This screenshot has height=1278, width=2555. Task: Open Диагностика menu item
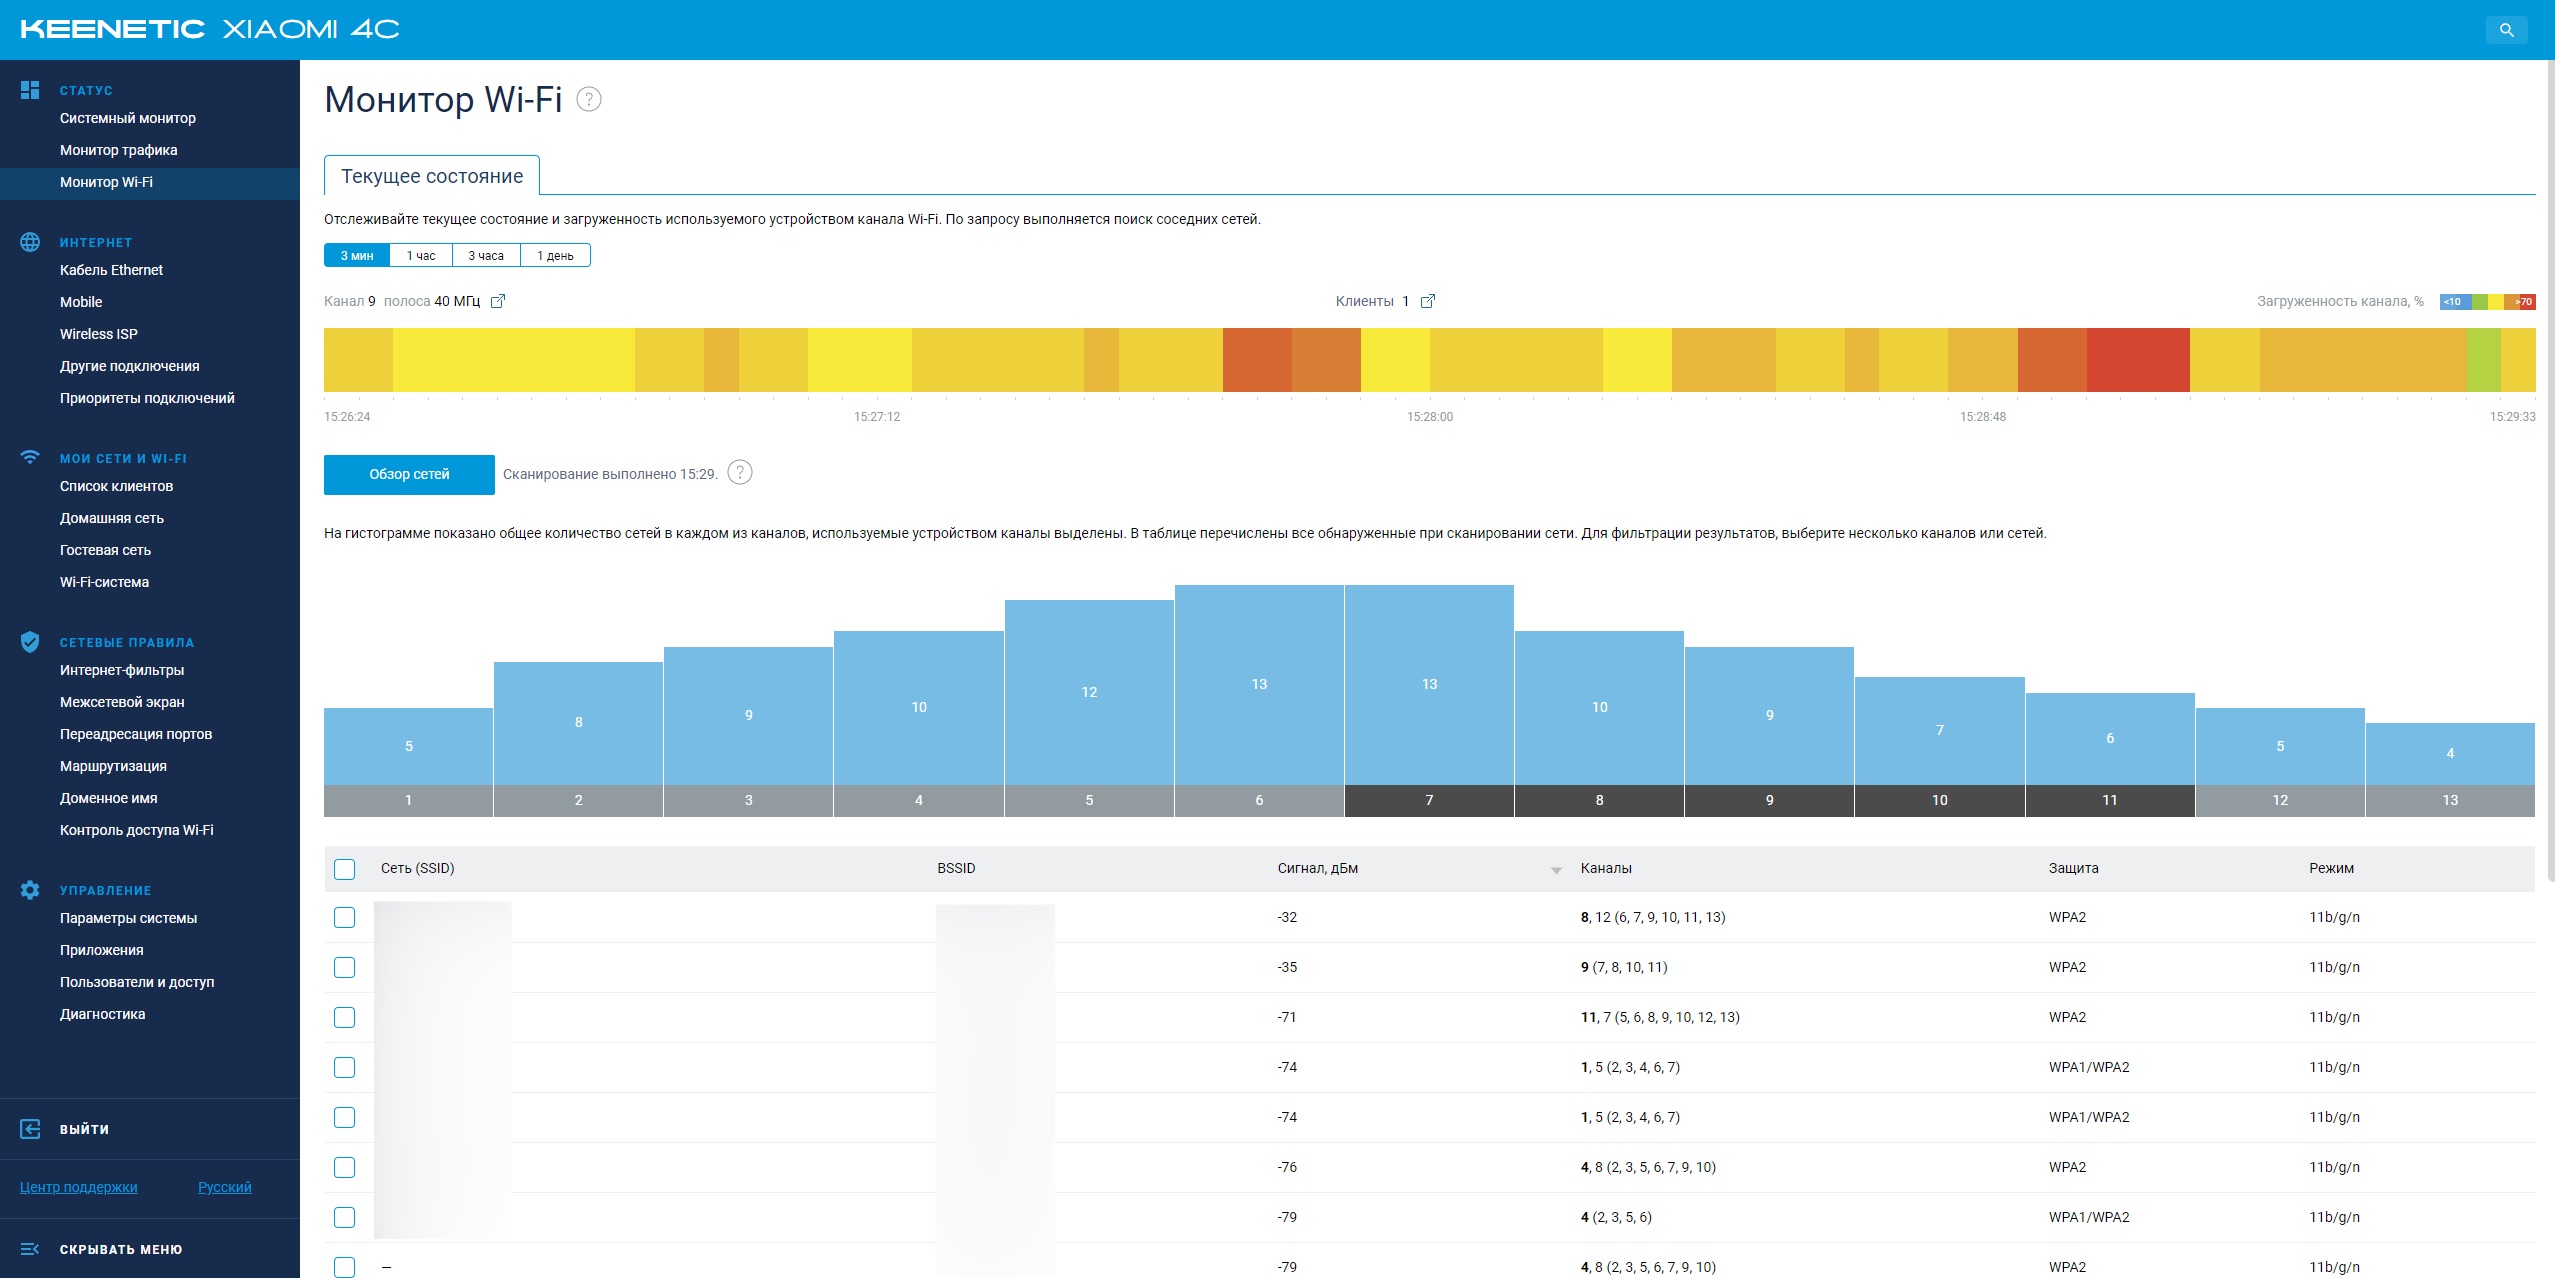click(102, 1014)
